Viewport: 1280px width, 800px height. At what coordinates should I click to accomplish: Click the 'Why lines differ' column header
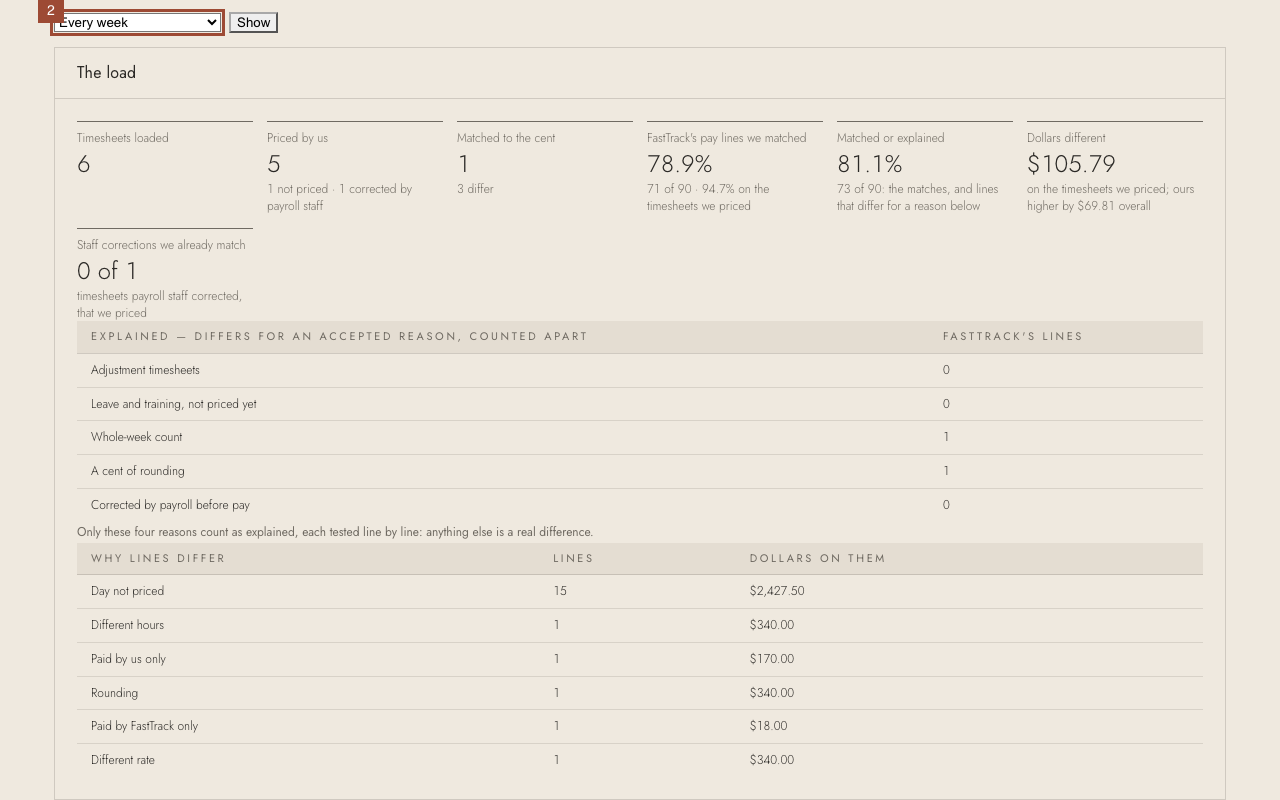(158, 558)
